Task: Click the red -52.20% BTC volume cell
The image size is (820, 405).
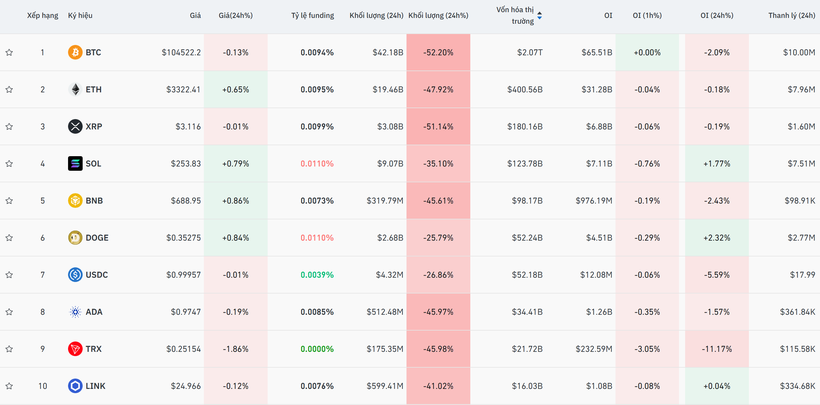Action: point(438,52)
